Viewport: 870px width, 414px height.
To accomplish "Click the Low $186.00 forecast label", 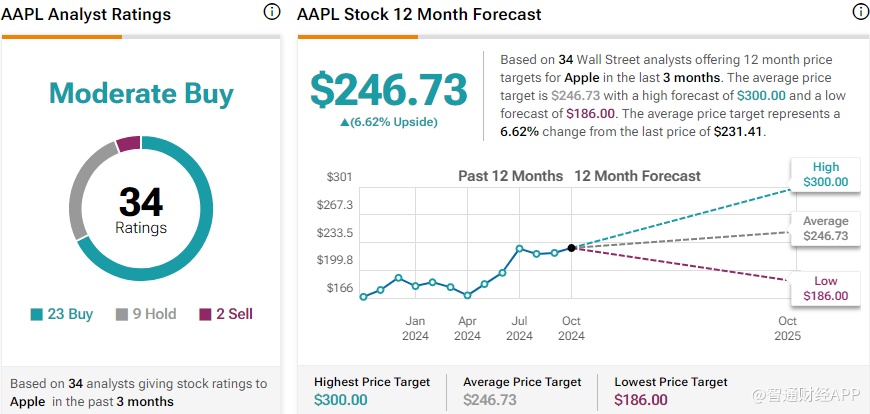I will pos(825,288).
